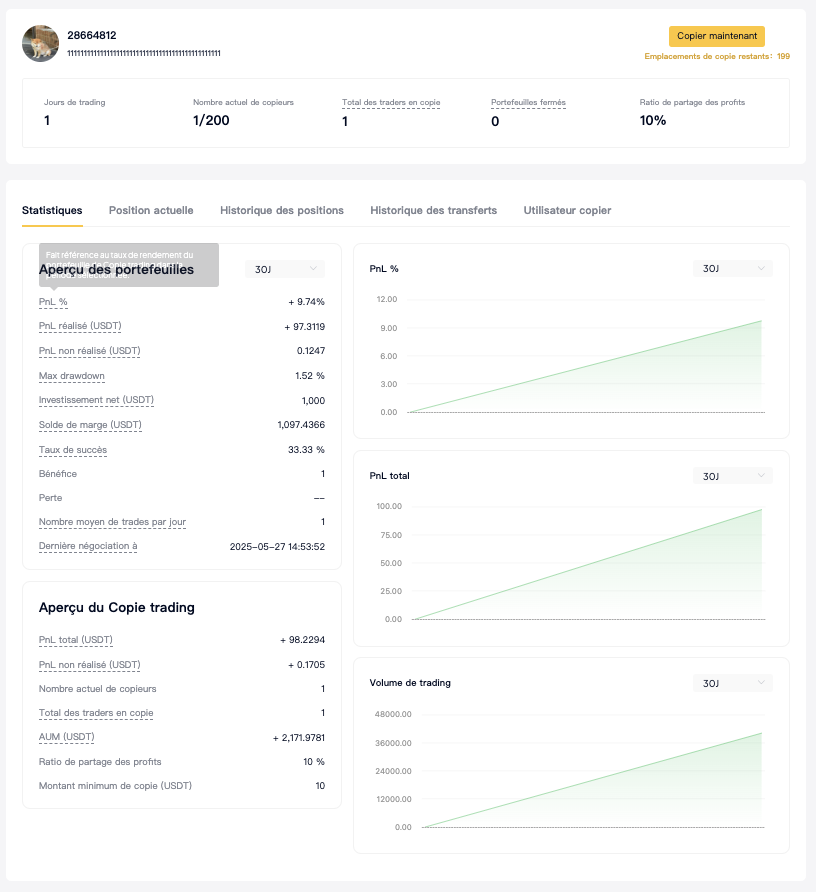Click the AUM (USDT) label
816x892 pixels.
pyautogui.click(x=66, y=737)
